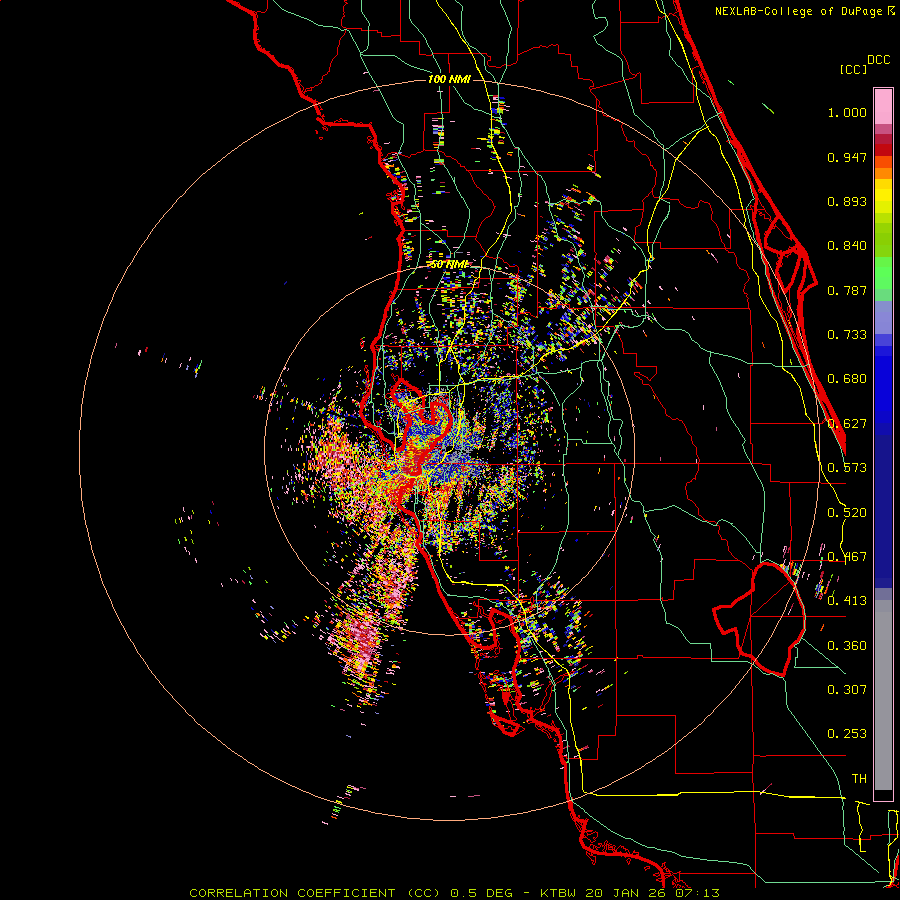The width and height of the screenshot is (900, 900).
Task: Click the 100 NMI range ring label
Action: (449, 79)
